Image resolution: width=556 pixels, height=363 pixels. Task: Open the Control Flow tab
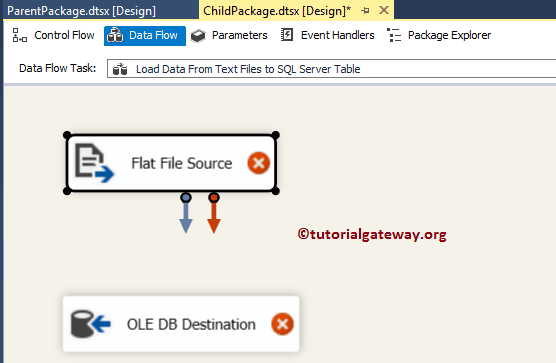tap(53, 35)
